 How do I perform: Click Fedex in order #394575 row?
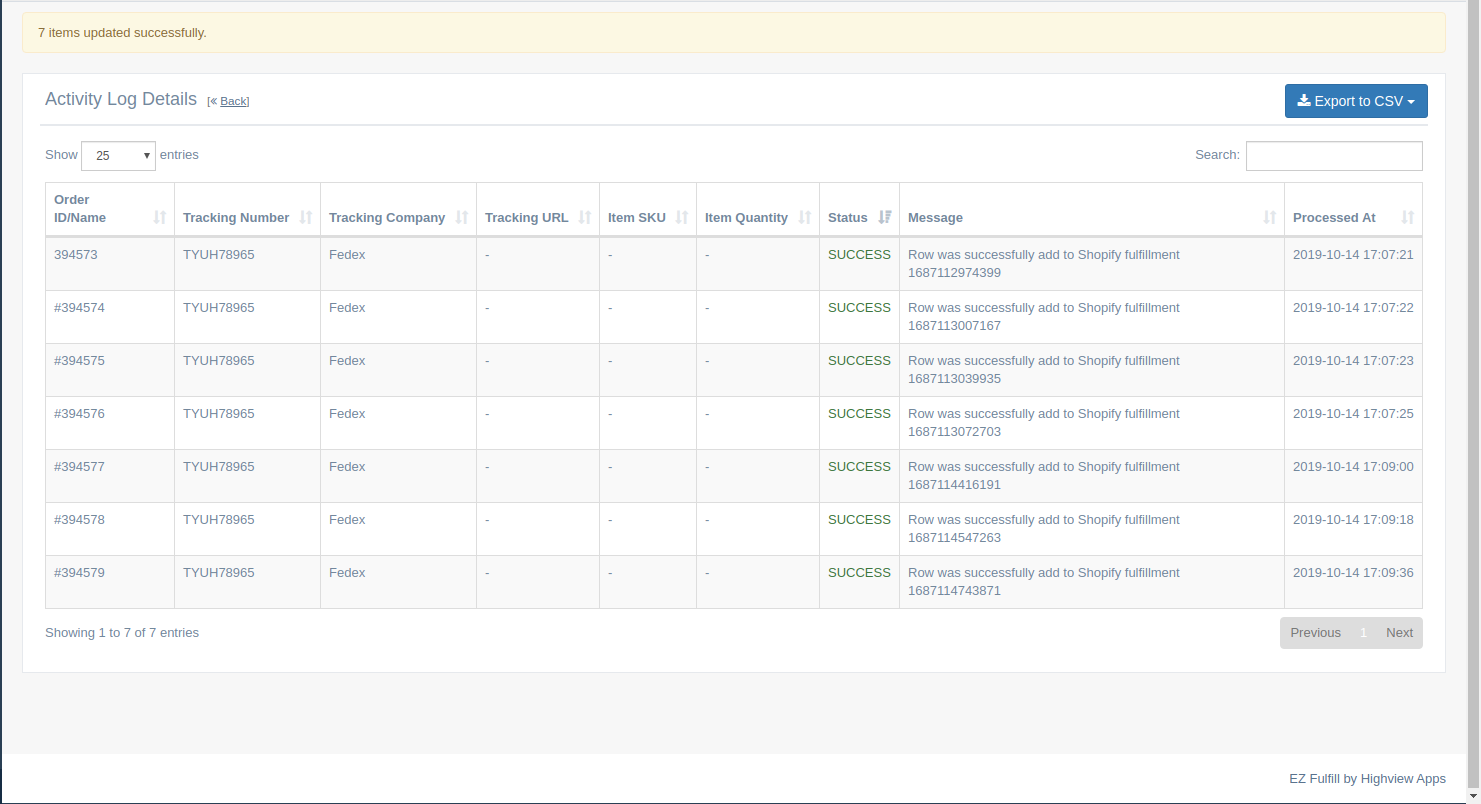pyautogui.click(x=347, y=361)
